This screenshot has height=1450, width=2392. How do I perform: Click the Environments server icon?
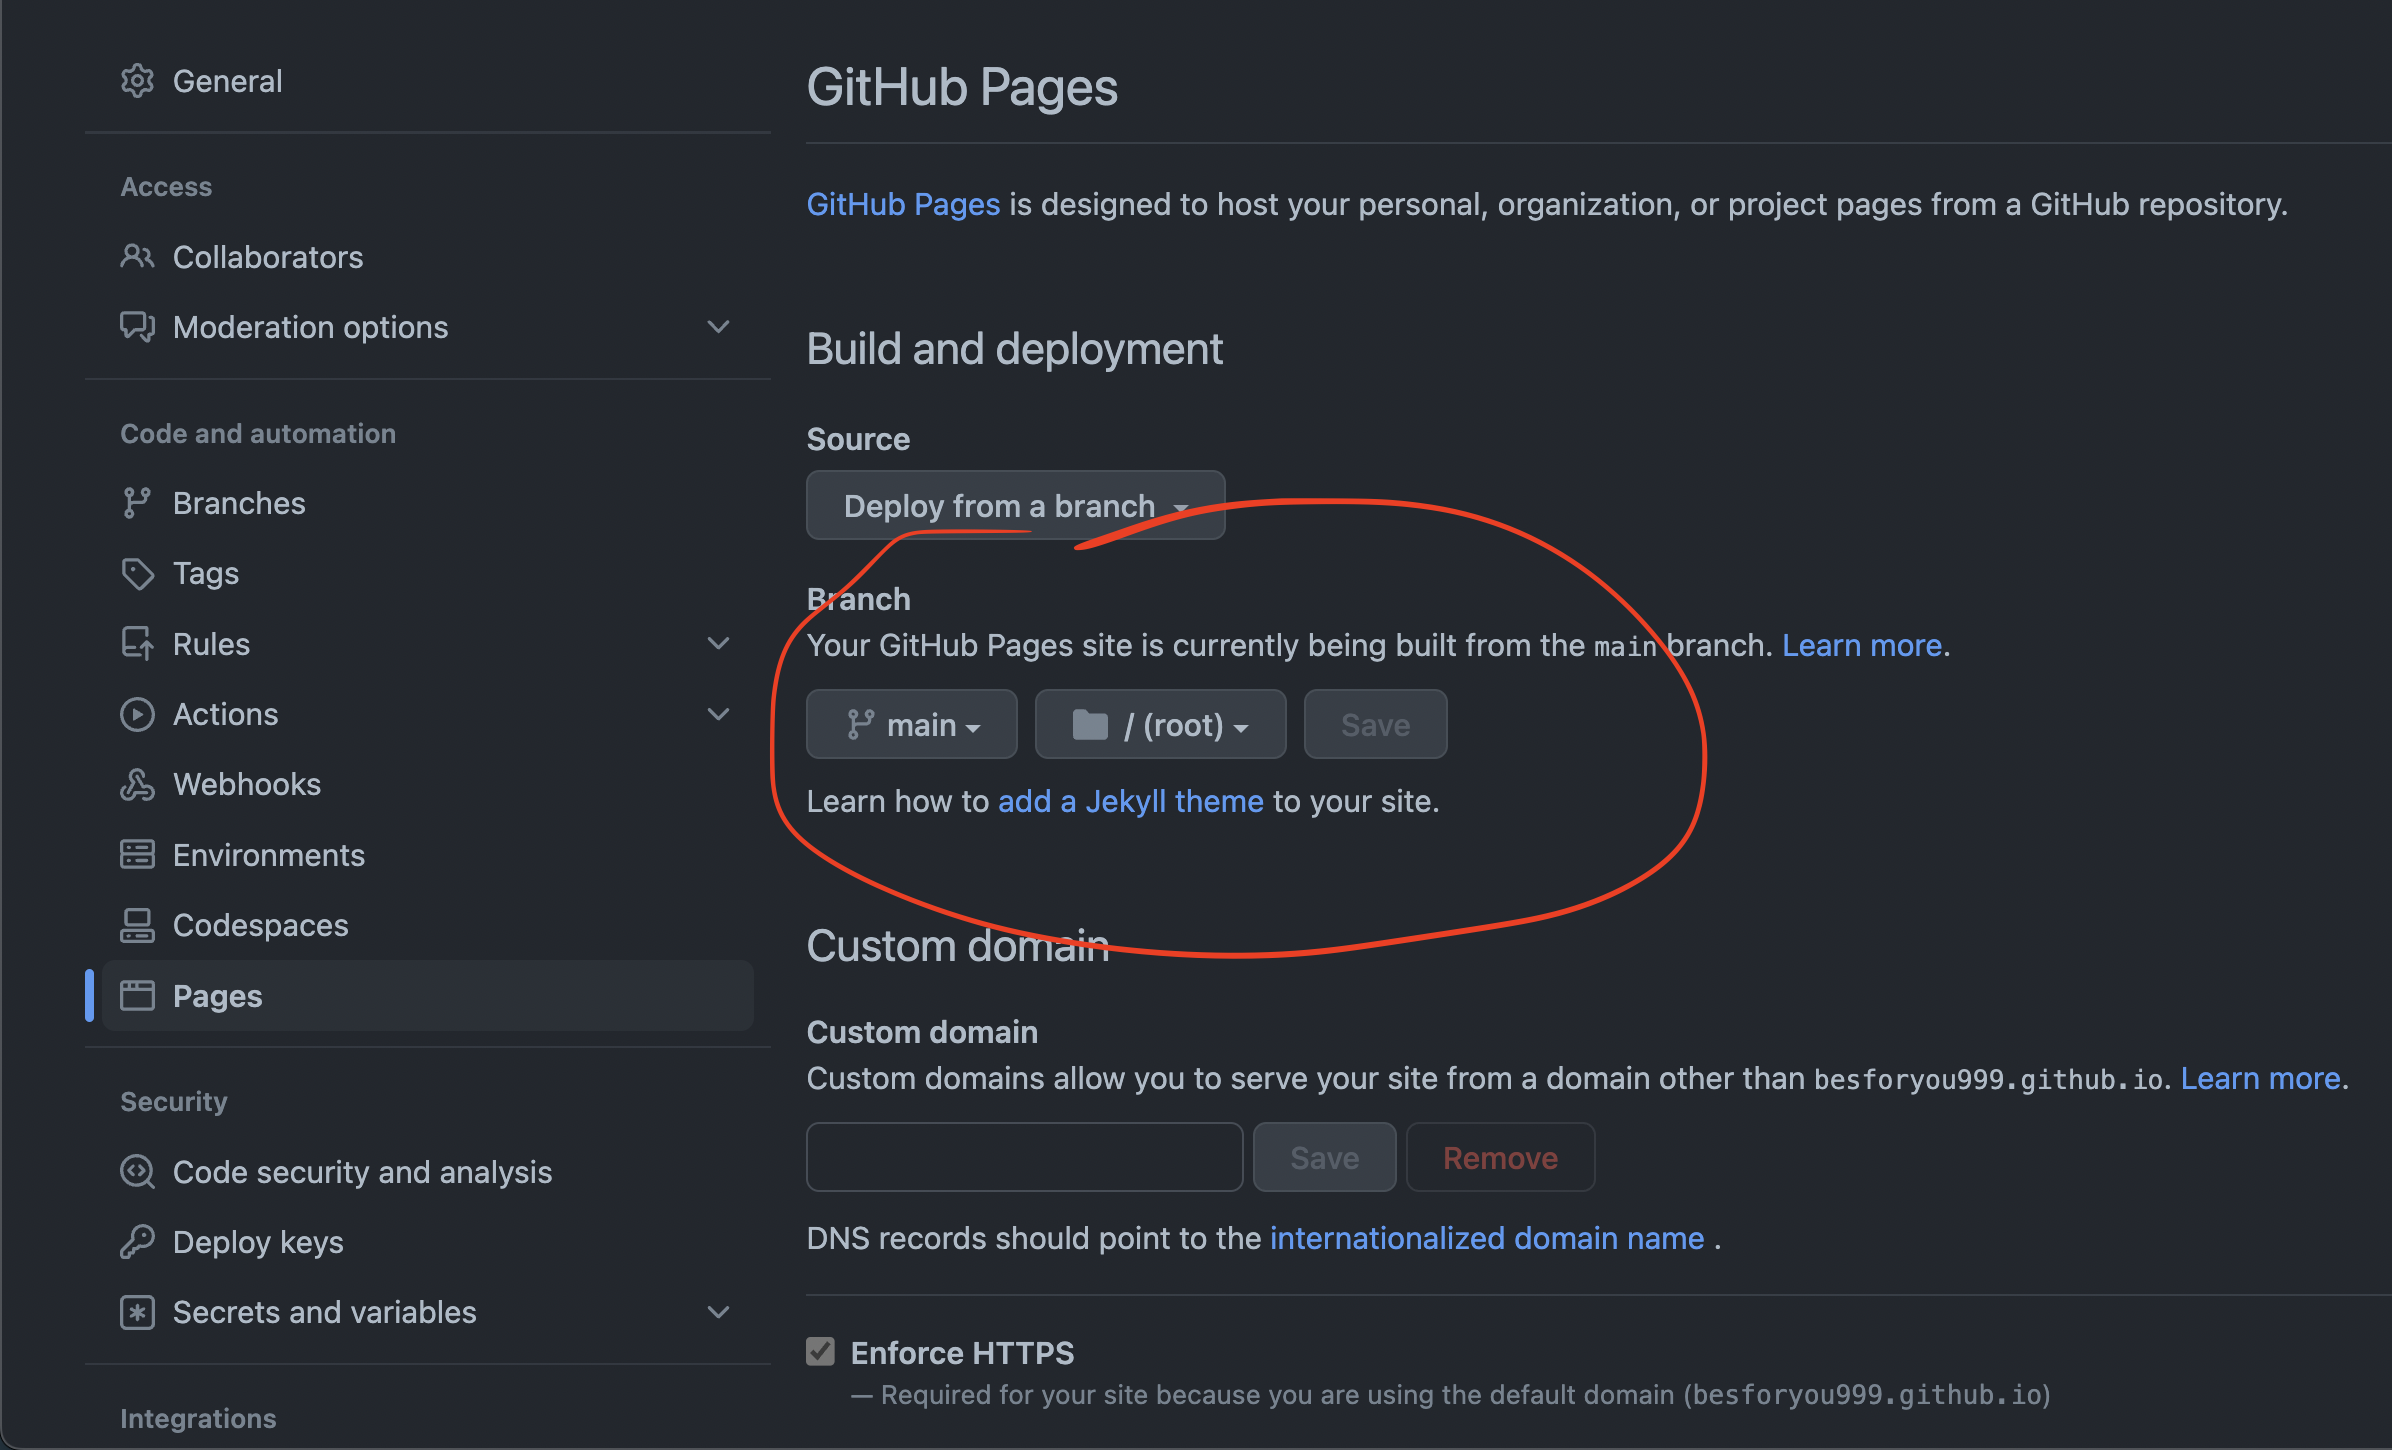pyautogui.click(x=137, y=855)
